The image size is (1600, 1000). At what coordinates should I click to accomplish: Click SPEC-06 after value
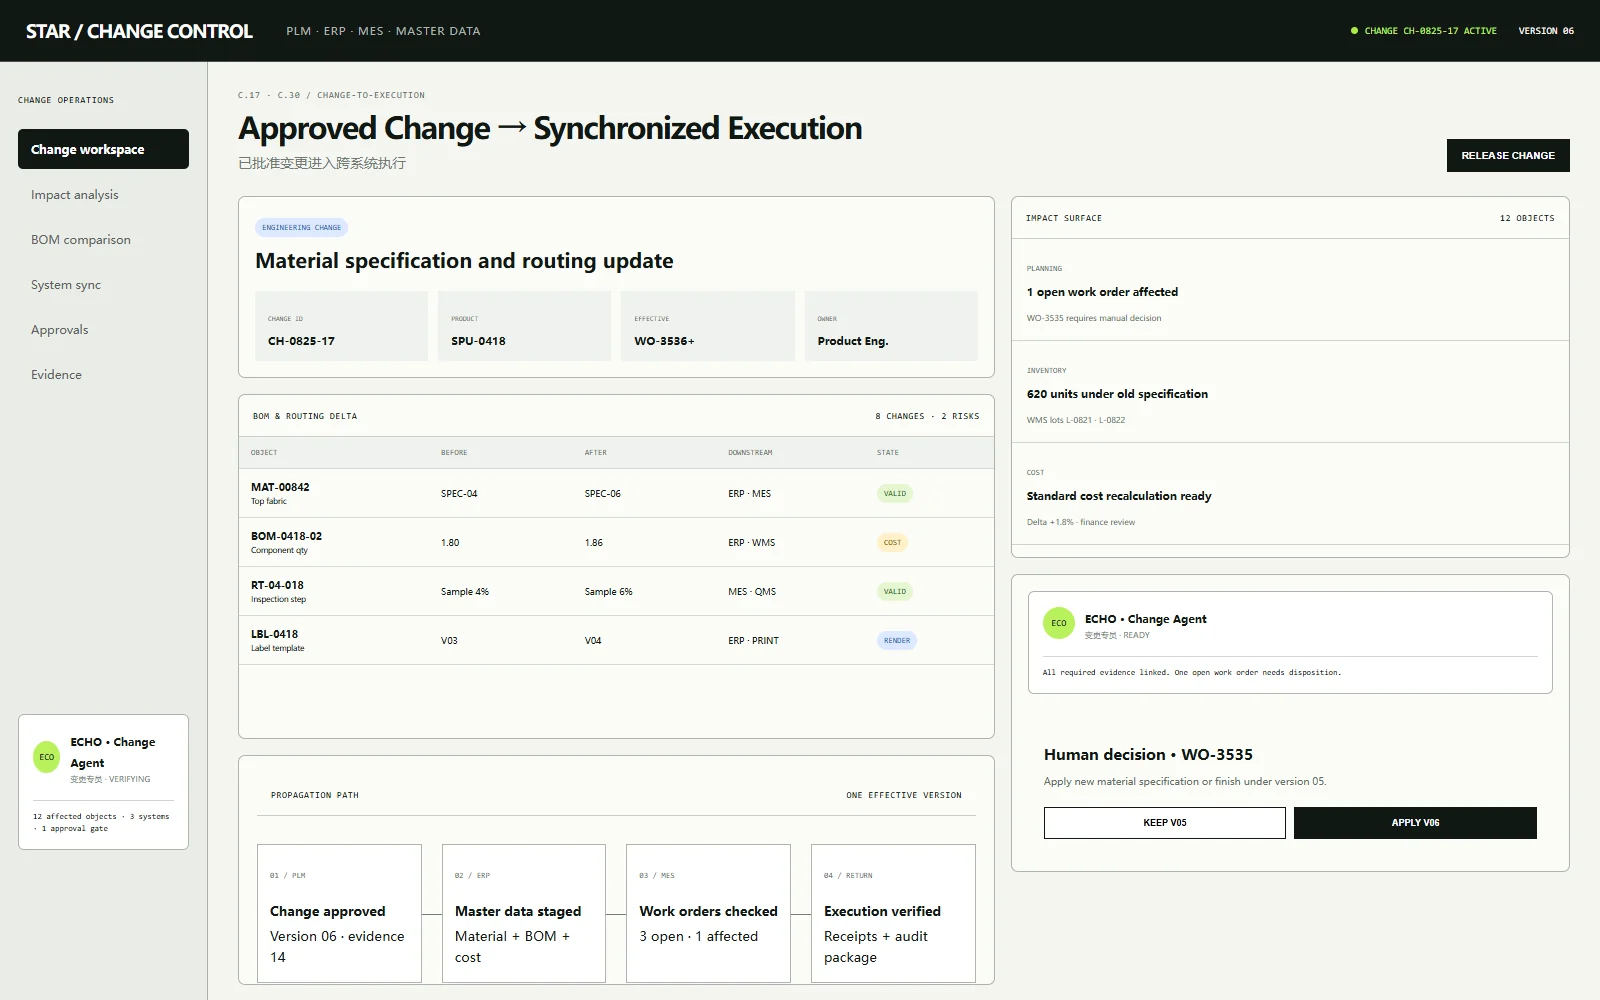click(603, 494)
